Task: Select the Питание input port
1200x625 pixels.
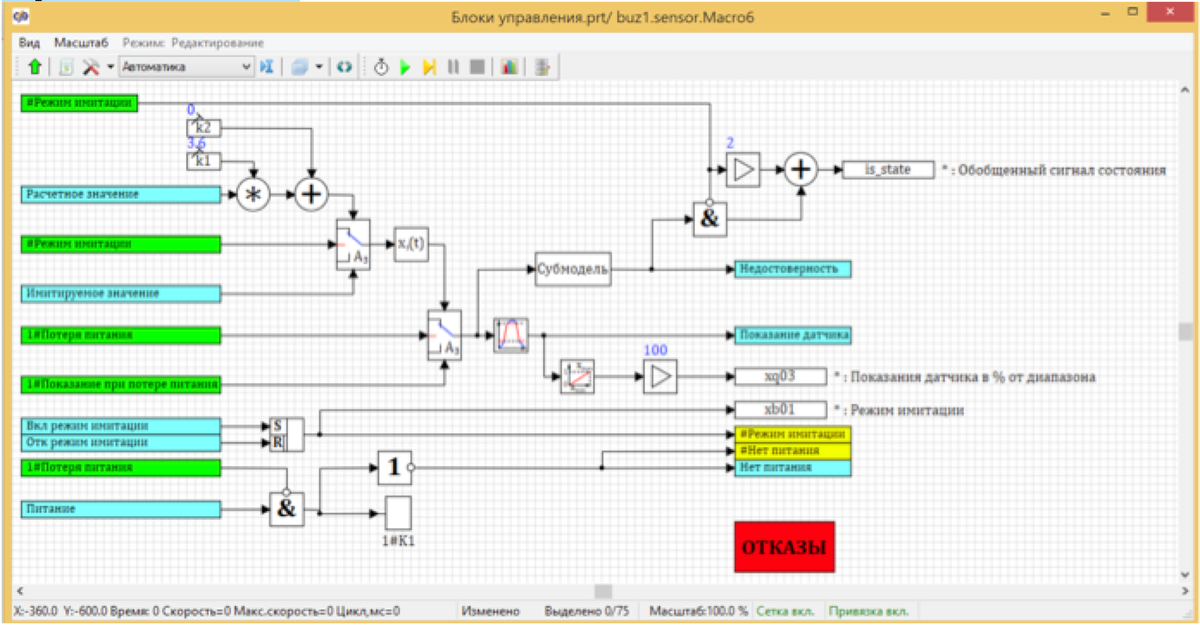Action: pos(120,509)
